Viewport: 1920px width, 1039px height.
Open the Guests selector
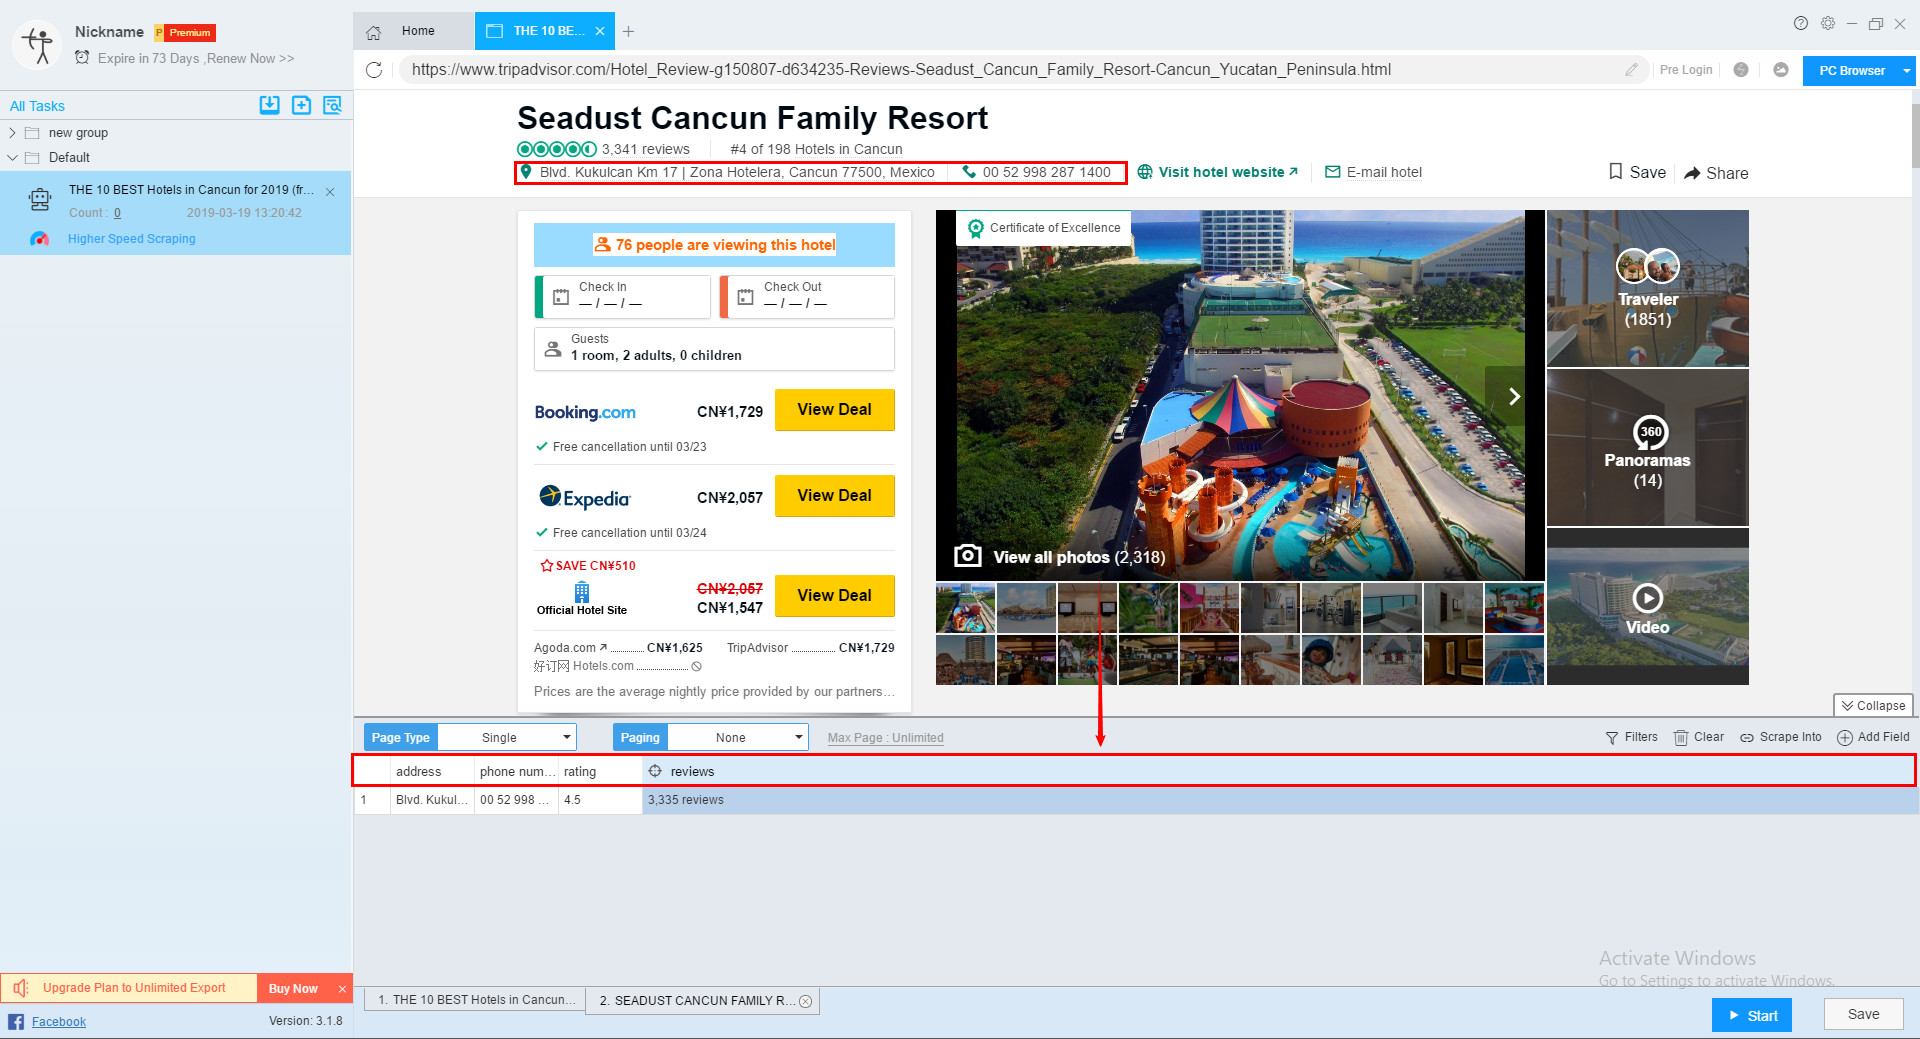(x=714, y=349)
